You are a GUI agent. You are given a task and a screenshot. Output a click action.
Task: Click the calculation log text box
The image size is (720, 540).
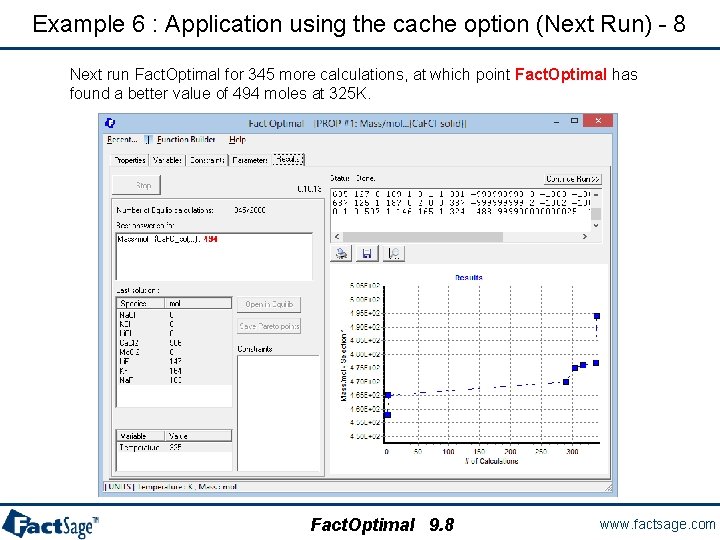(461, 209)
